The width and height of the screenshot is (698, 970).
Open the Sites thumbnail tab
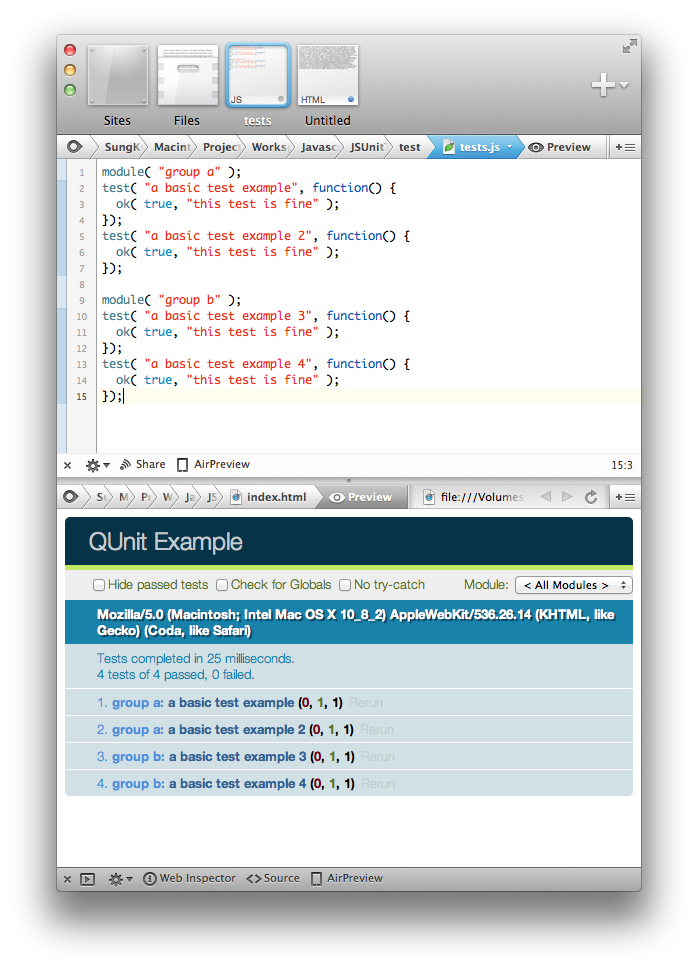point(118,75)
